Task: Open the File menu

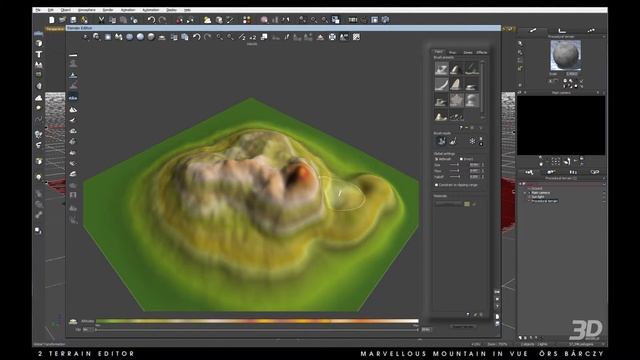Action: coord(38,10)
